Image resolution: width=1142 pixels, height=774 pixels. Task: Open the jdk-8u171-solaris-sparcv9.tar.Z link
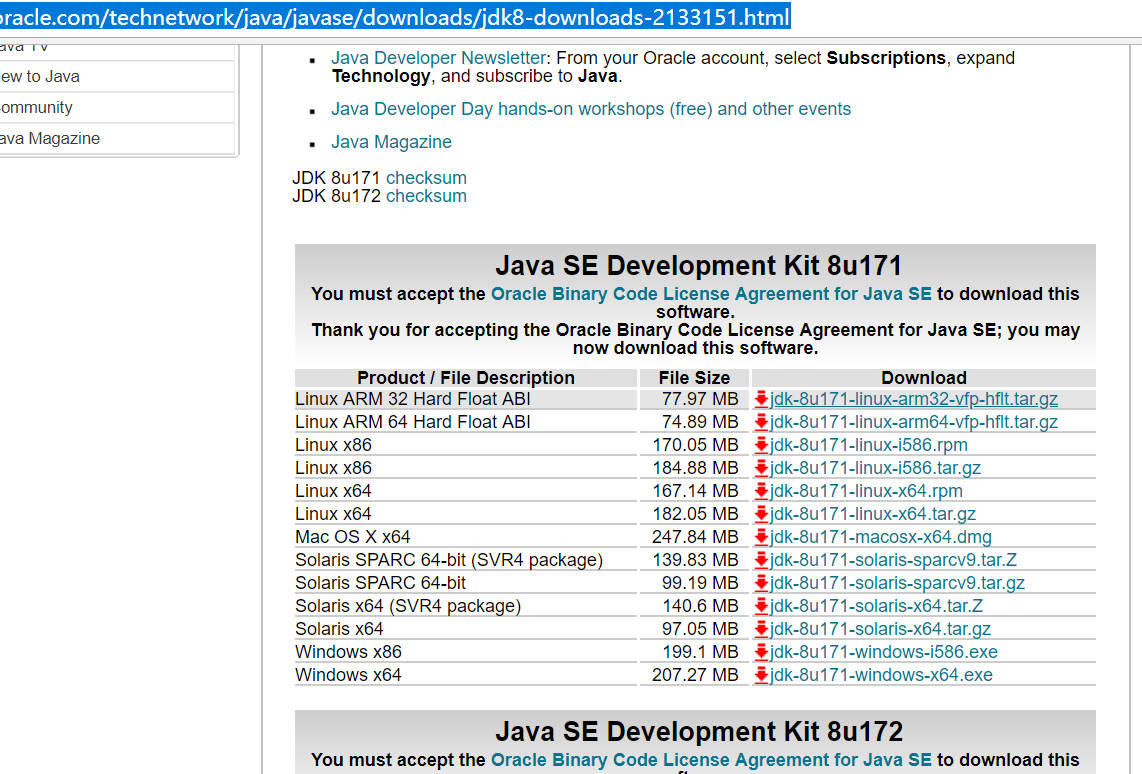coord(893,560)
